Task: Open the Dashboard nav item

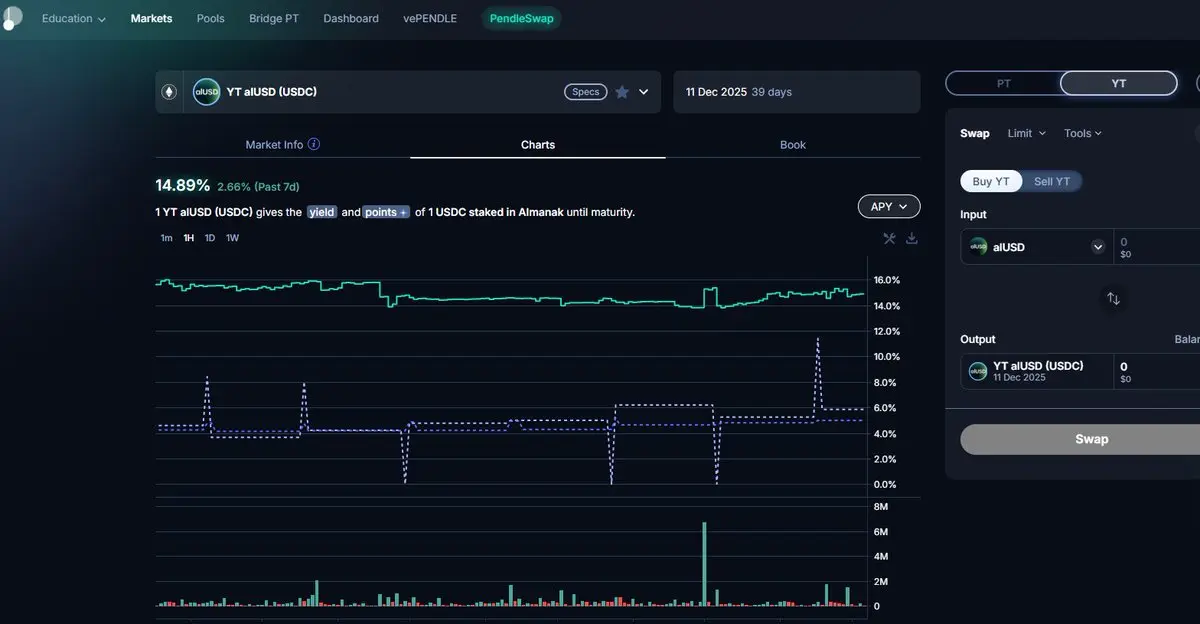Action: 351,19
